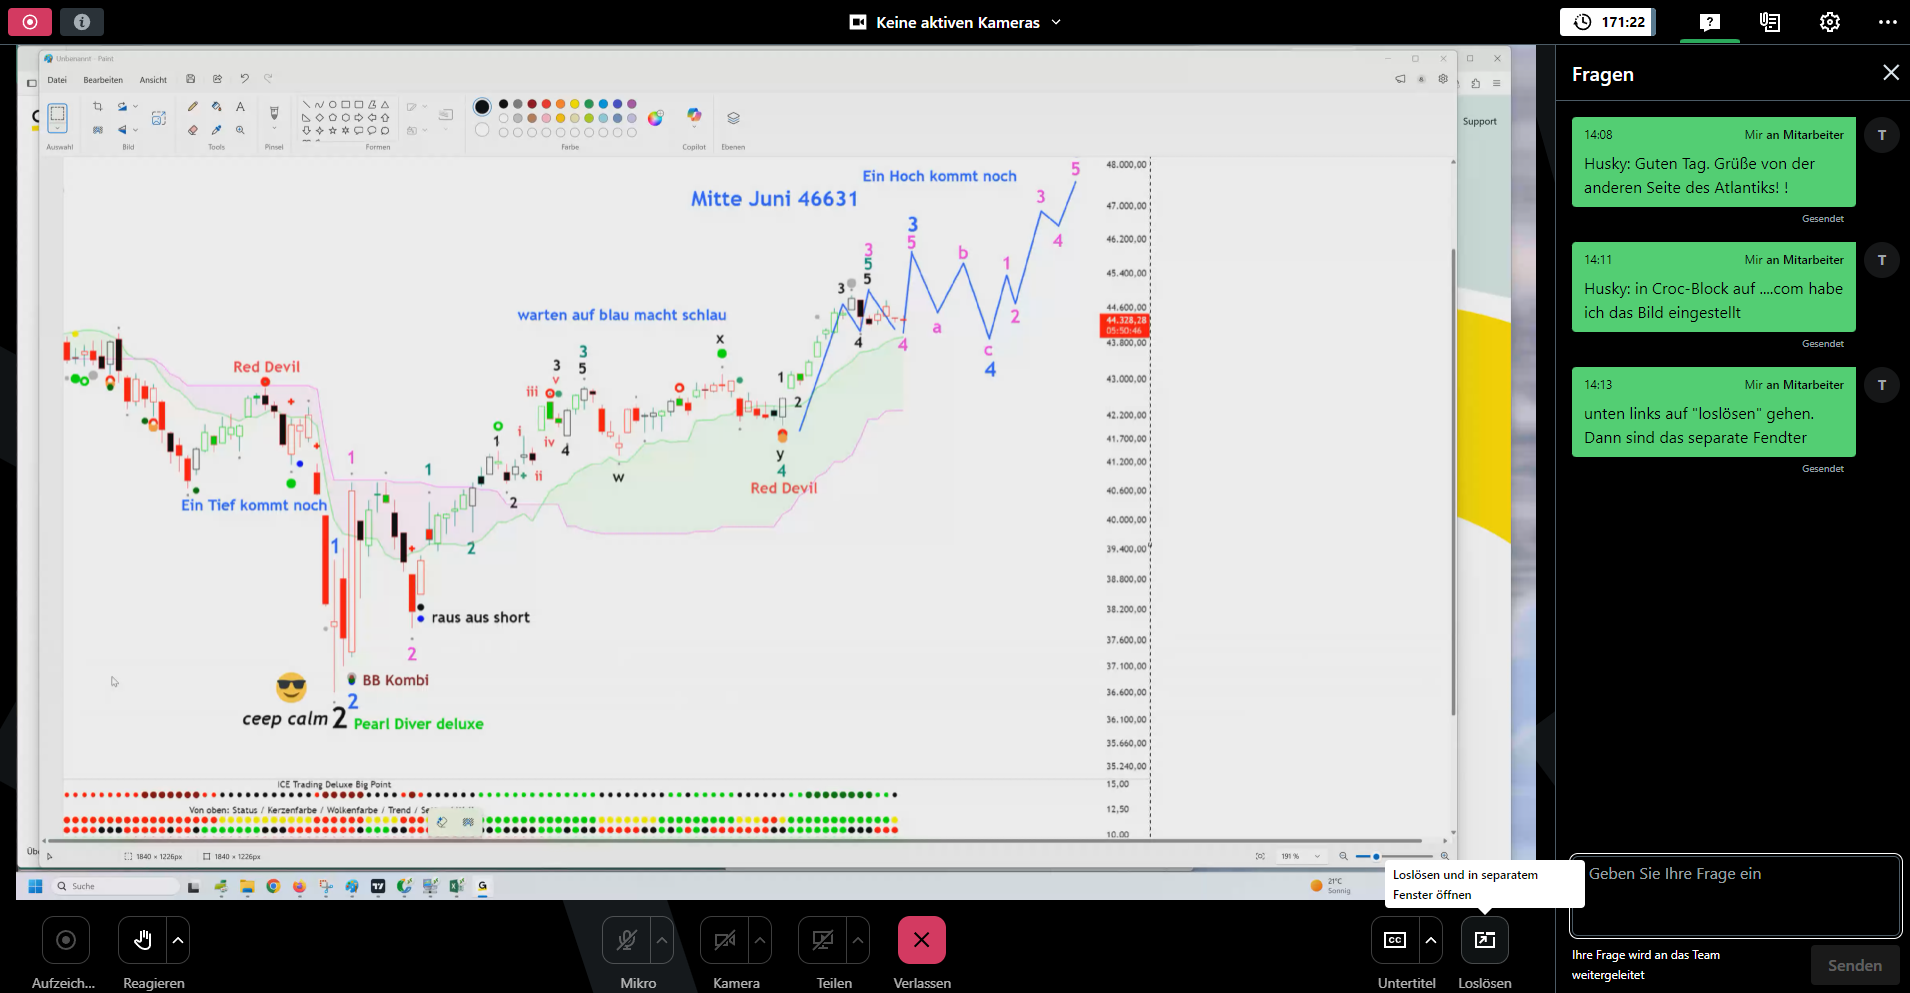Open the settings gear
The width and height of the screenshot is (1910, 993).
point(1829,22)
